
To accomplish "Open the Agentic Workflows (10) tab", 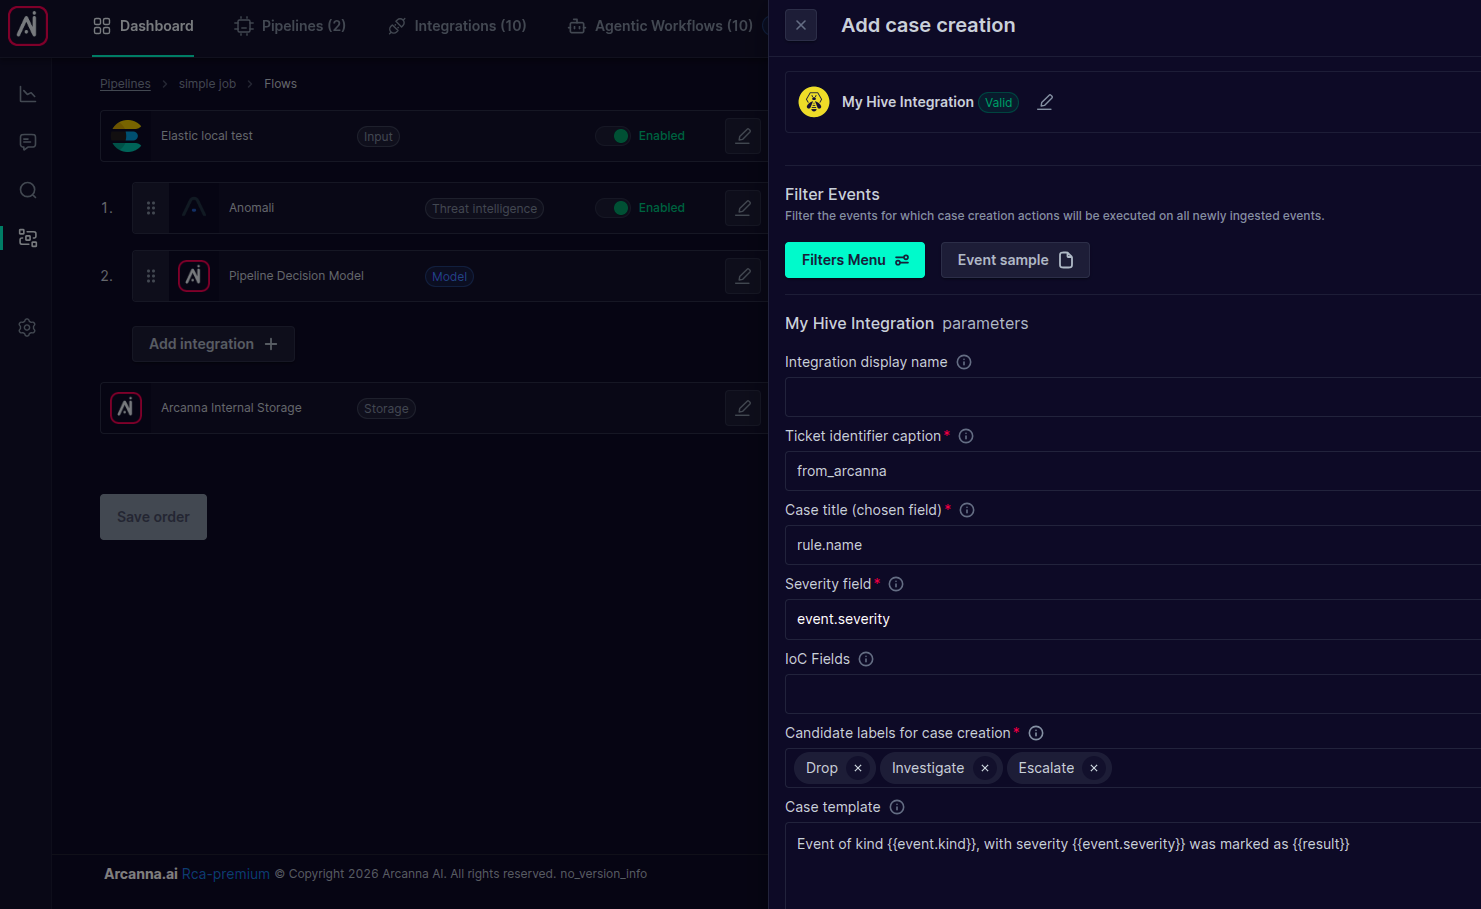I will (x=660, y=26).
